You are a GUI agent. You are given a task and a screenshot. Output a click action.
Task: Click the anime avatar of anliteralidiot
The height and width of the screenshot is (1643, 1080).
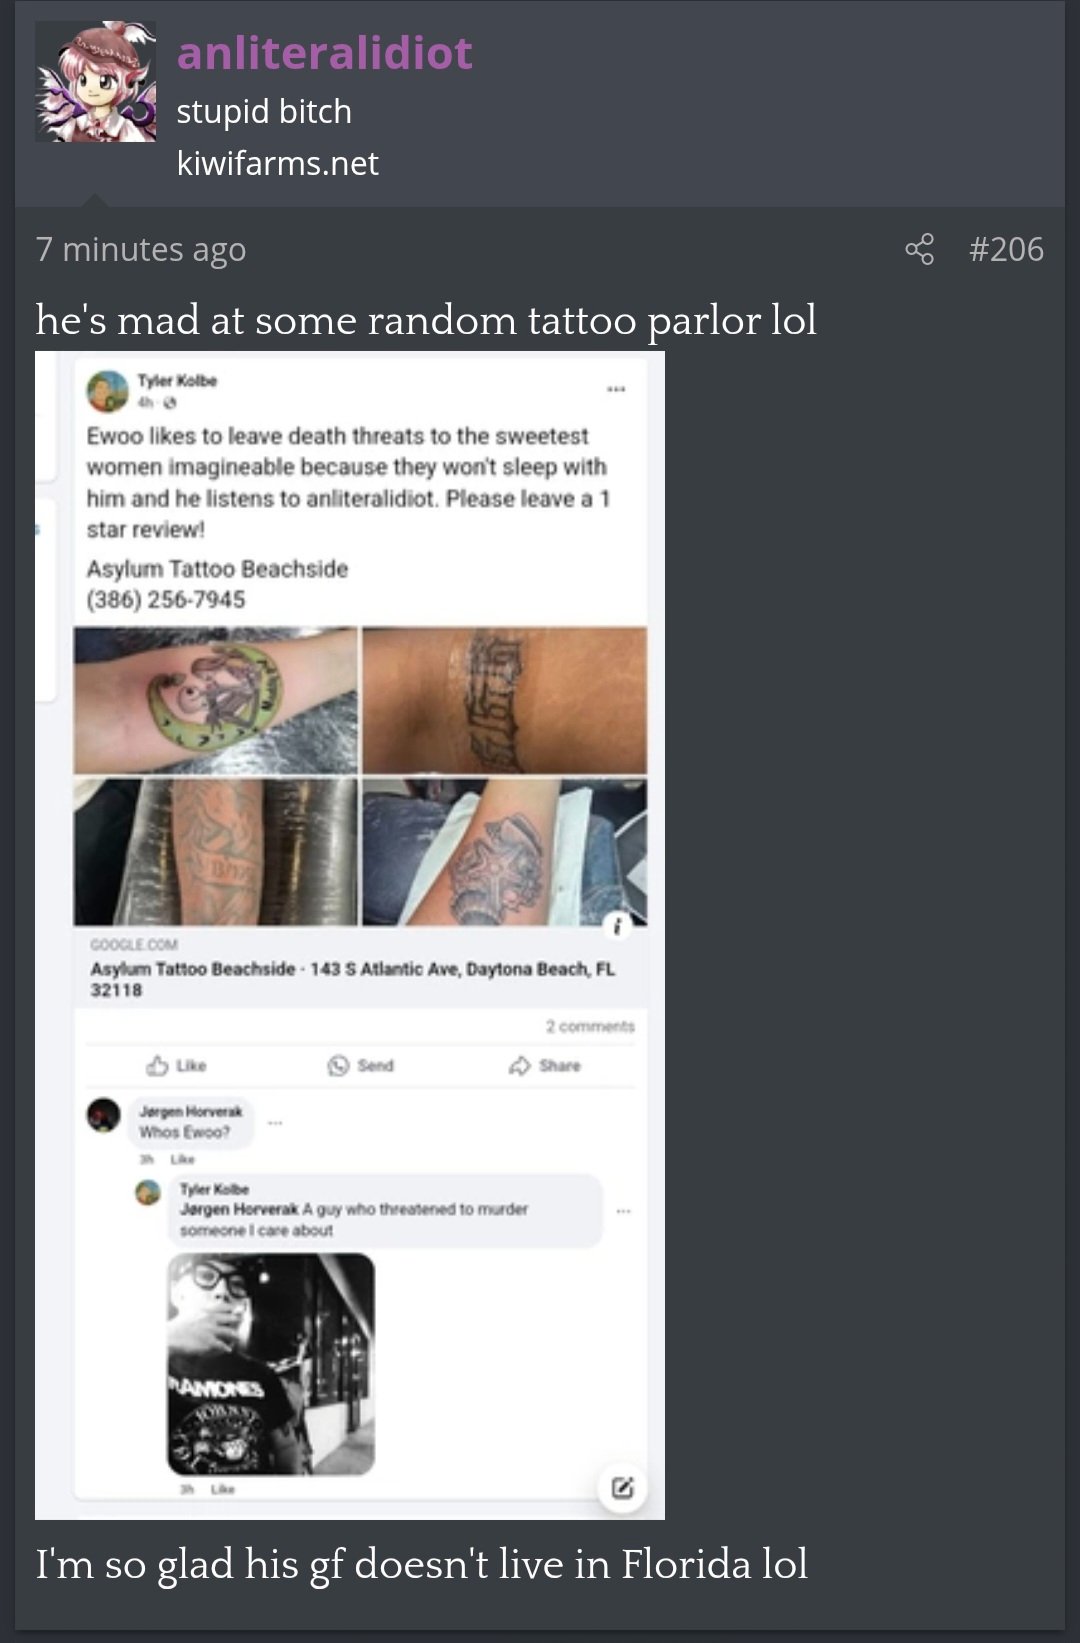pos(96,82)
